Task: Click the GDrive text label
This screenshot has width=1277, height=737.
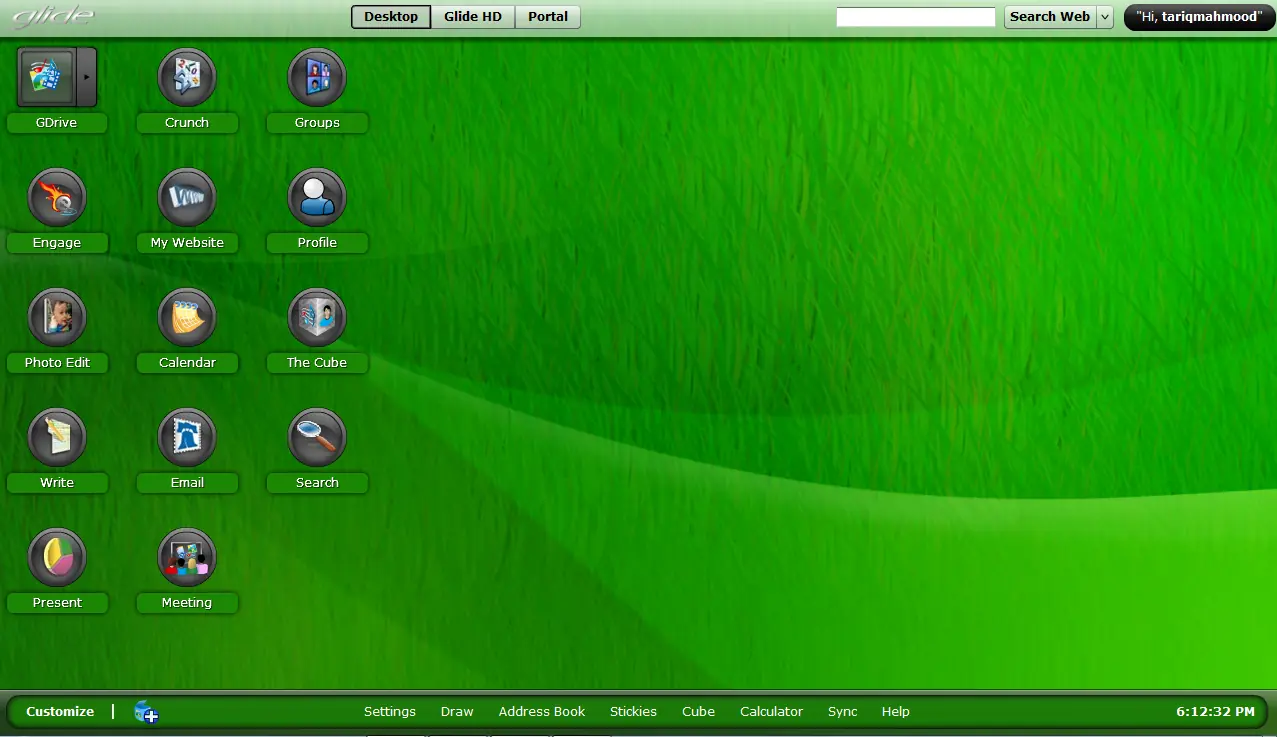Action: (57, 123)
